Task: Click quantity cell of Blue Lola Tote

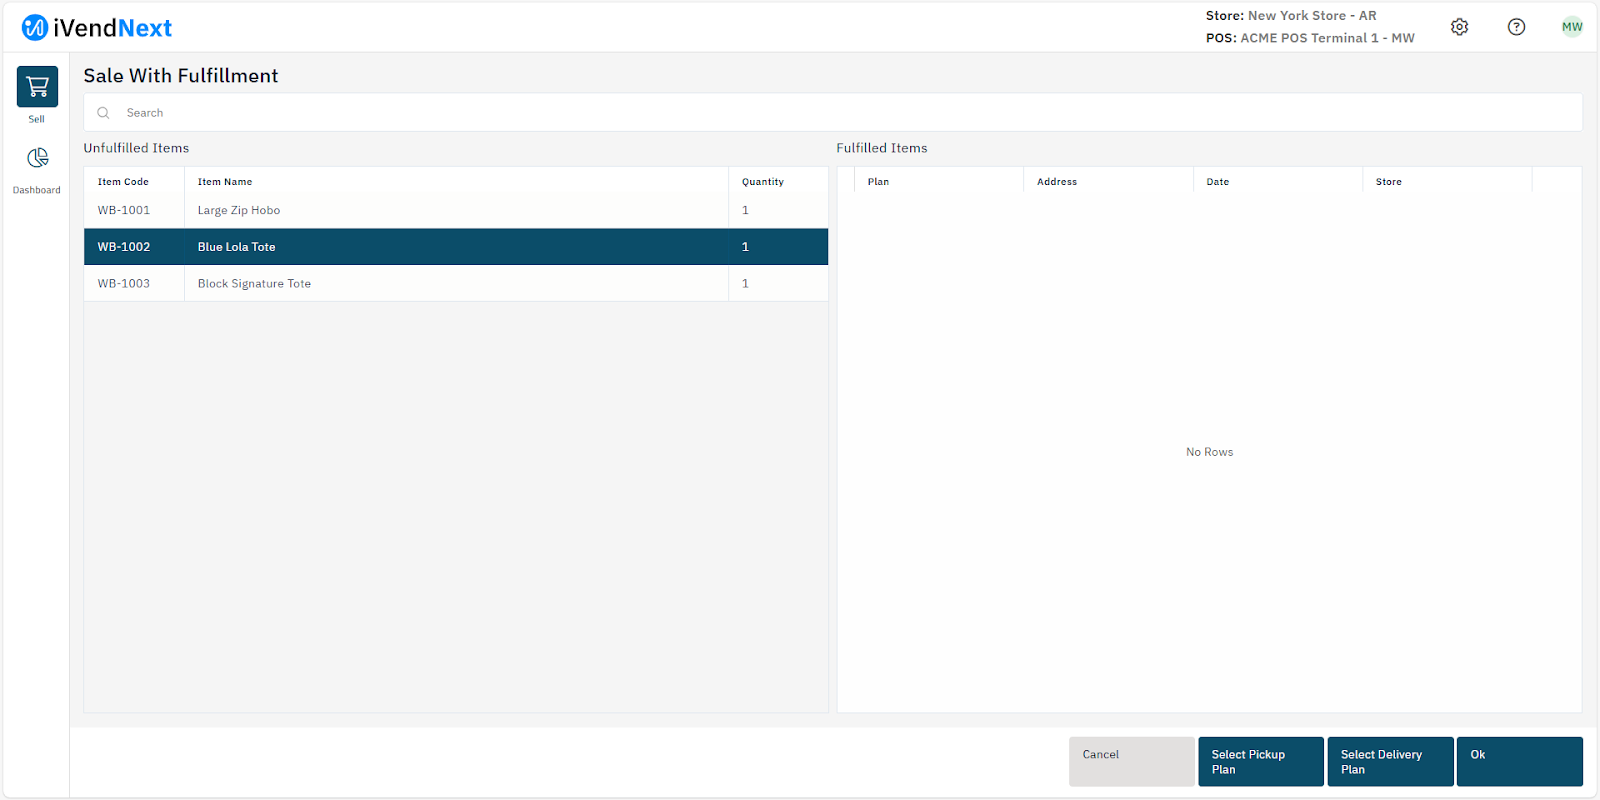Action: [778, 247]
